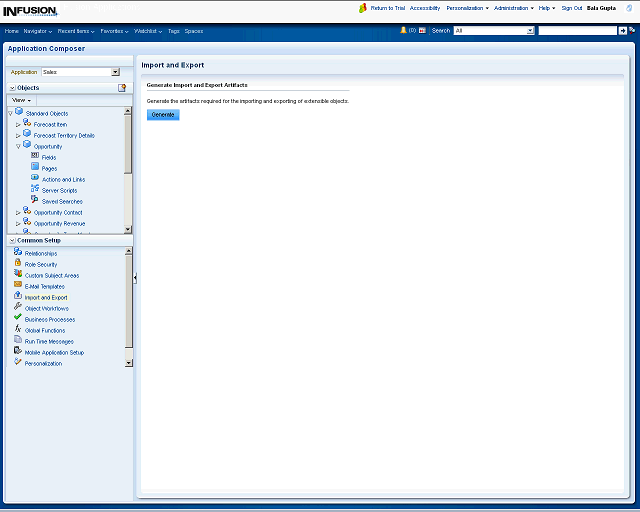640x512 pixels.
Task: Click the Role Security lock icon
Action: [x=18, y=264]
